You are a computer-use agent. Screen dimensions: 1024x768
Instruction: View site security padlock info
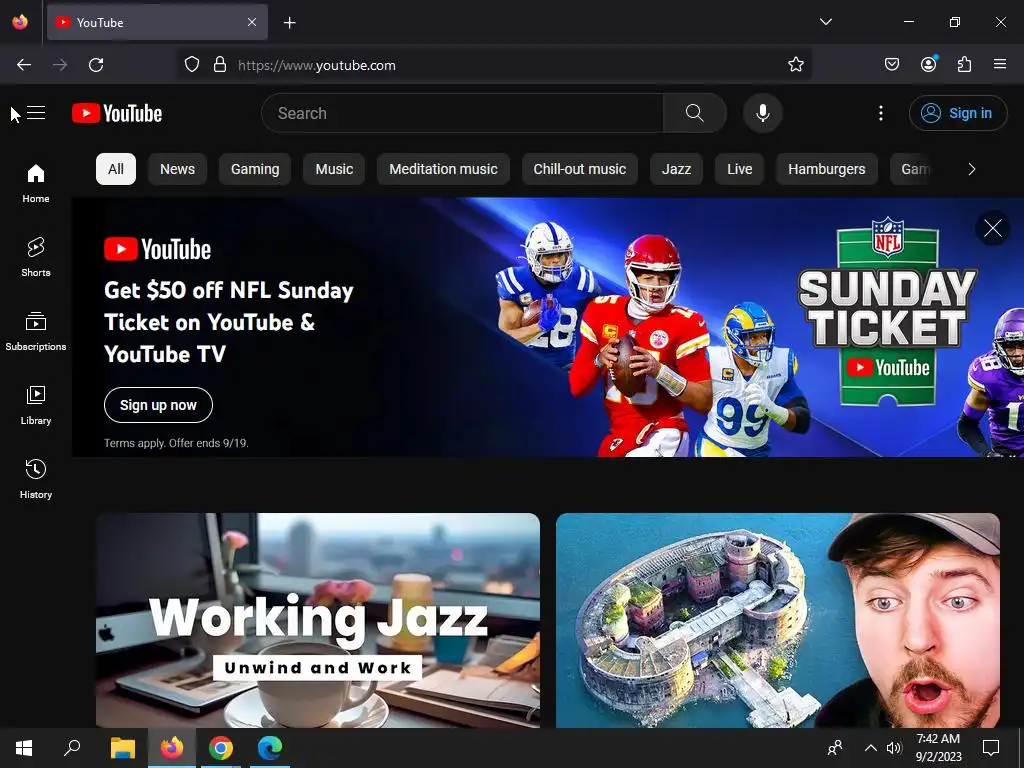(220, 65)
